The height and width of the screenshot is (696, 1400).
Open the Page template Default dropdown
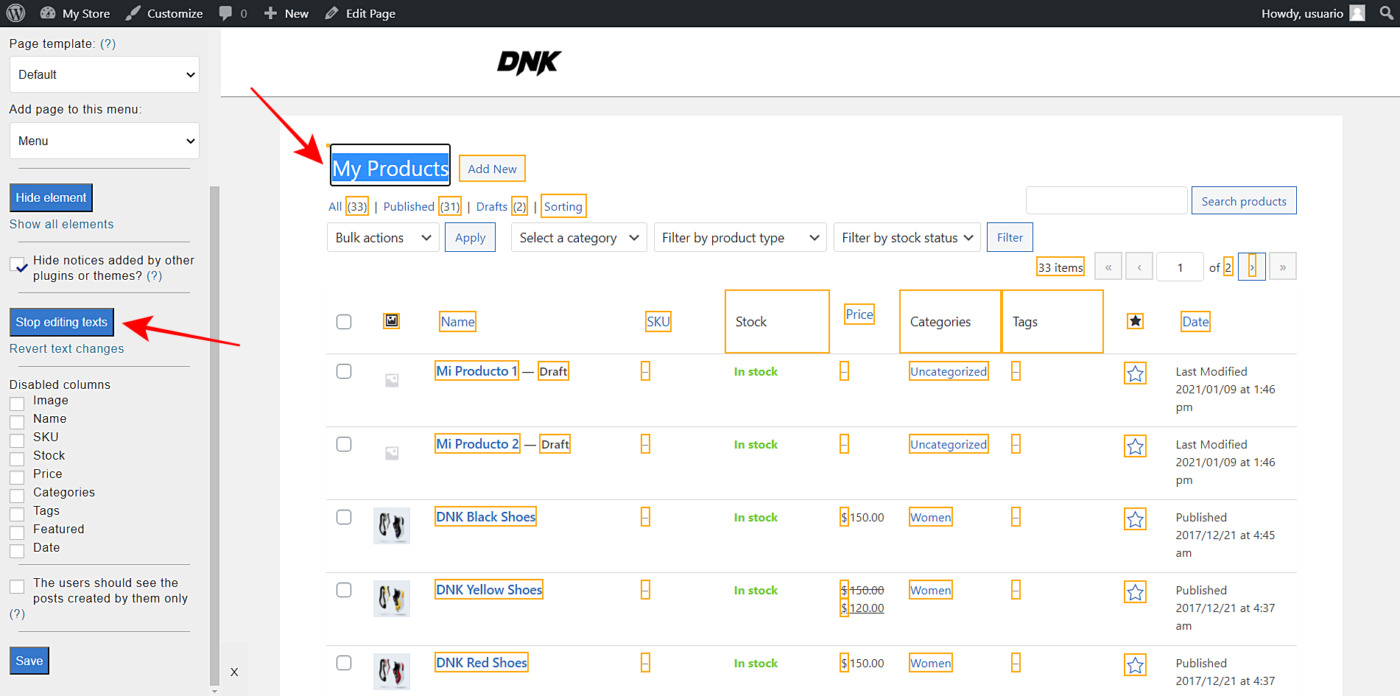coord(104,75)
